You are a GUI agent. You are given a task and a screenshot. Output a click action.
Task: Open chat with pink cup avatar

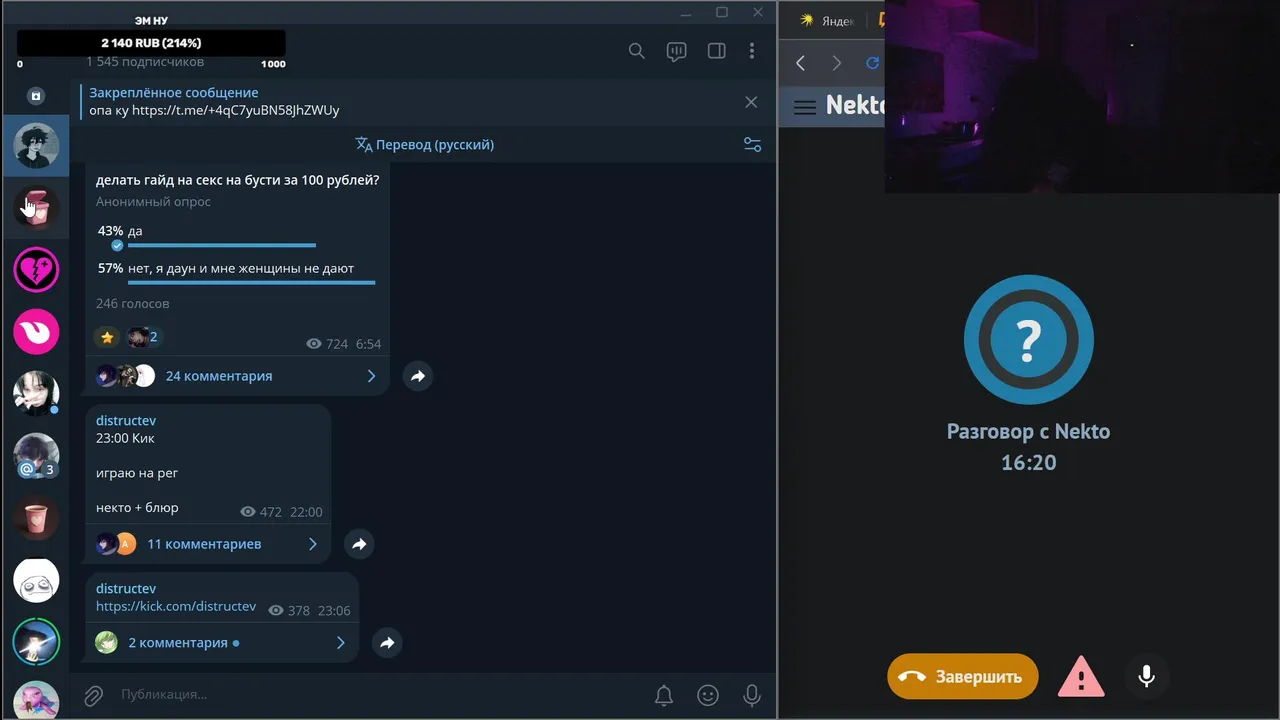pos(36,208)
